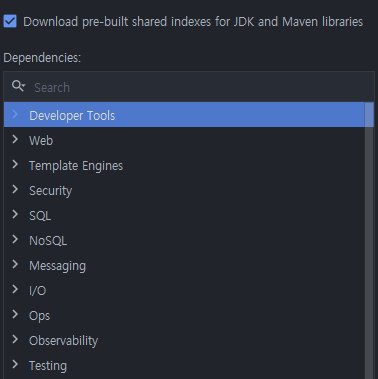Select the I/O category label

pos(37,291)
